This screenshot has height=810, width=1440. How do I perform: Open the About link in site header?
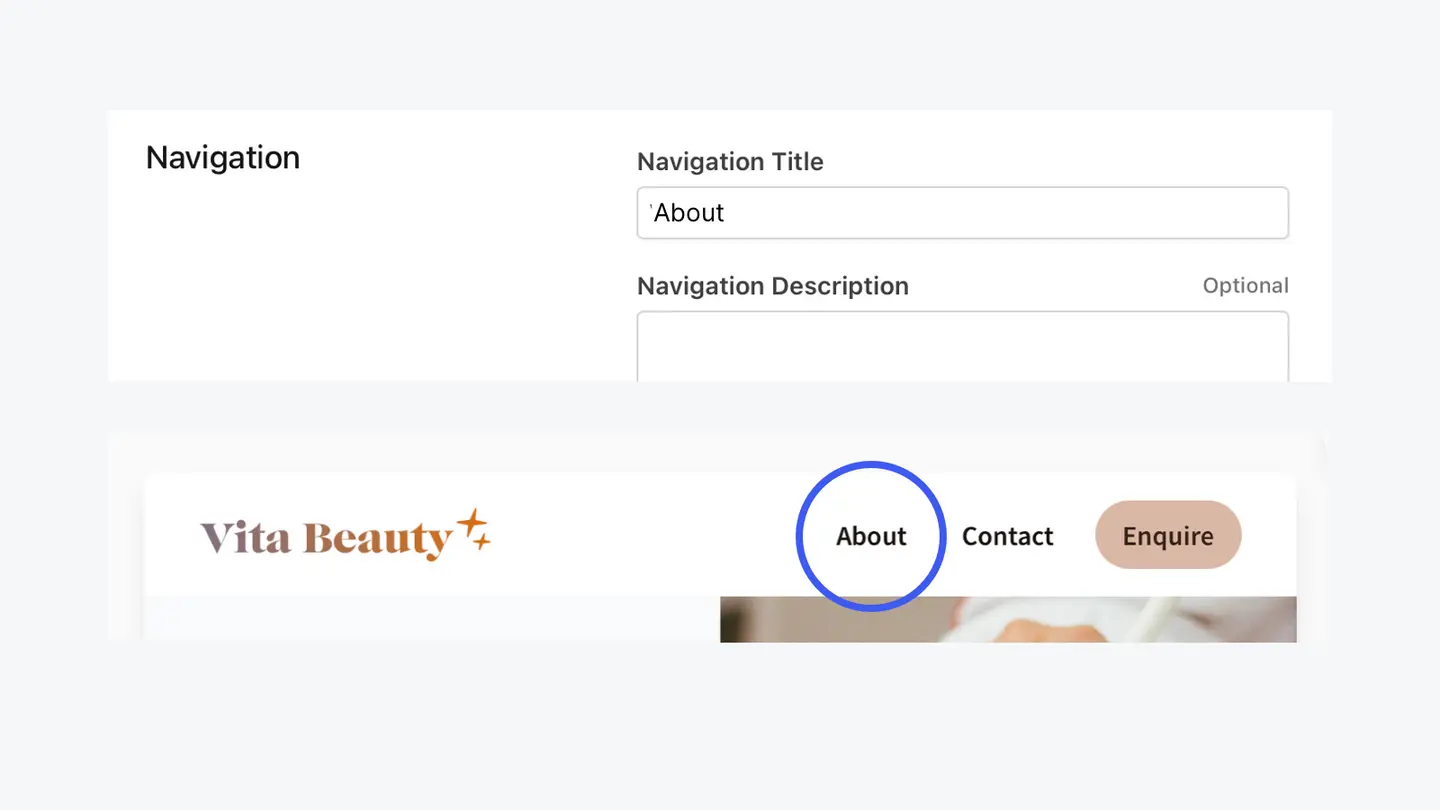(871, 537)
